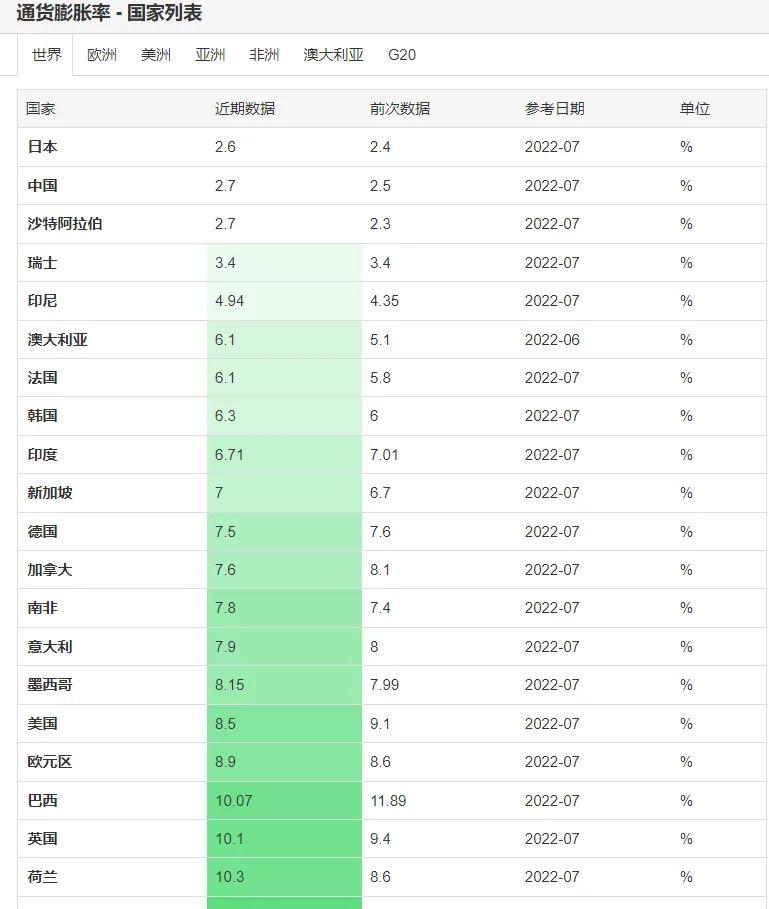769x909 pixels.
Task: Open the 美国 country link
Action: click(x=42, y=723)
